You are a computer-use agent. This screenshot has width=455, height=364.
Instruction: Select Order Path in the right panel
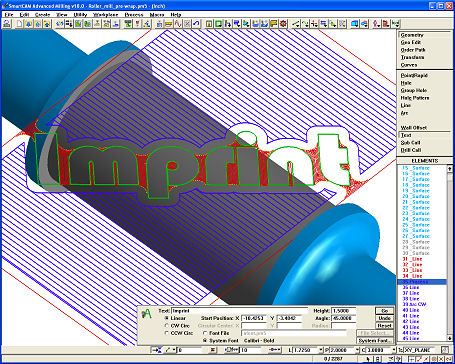pos(413,50)
